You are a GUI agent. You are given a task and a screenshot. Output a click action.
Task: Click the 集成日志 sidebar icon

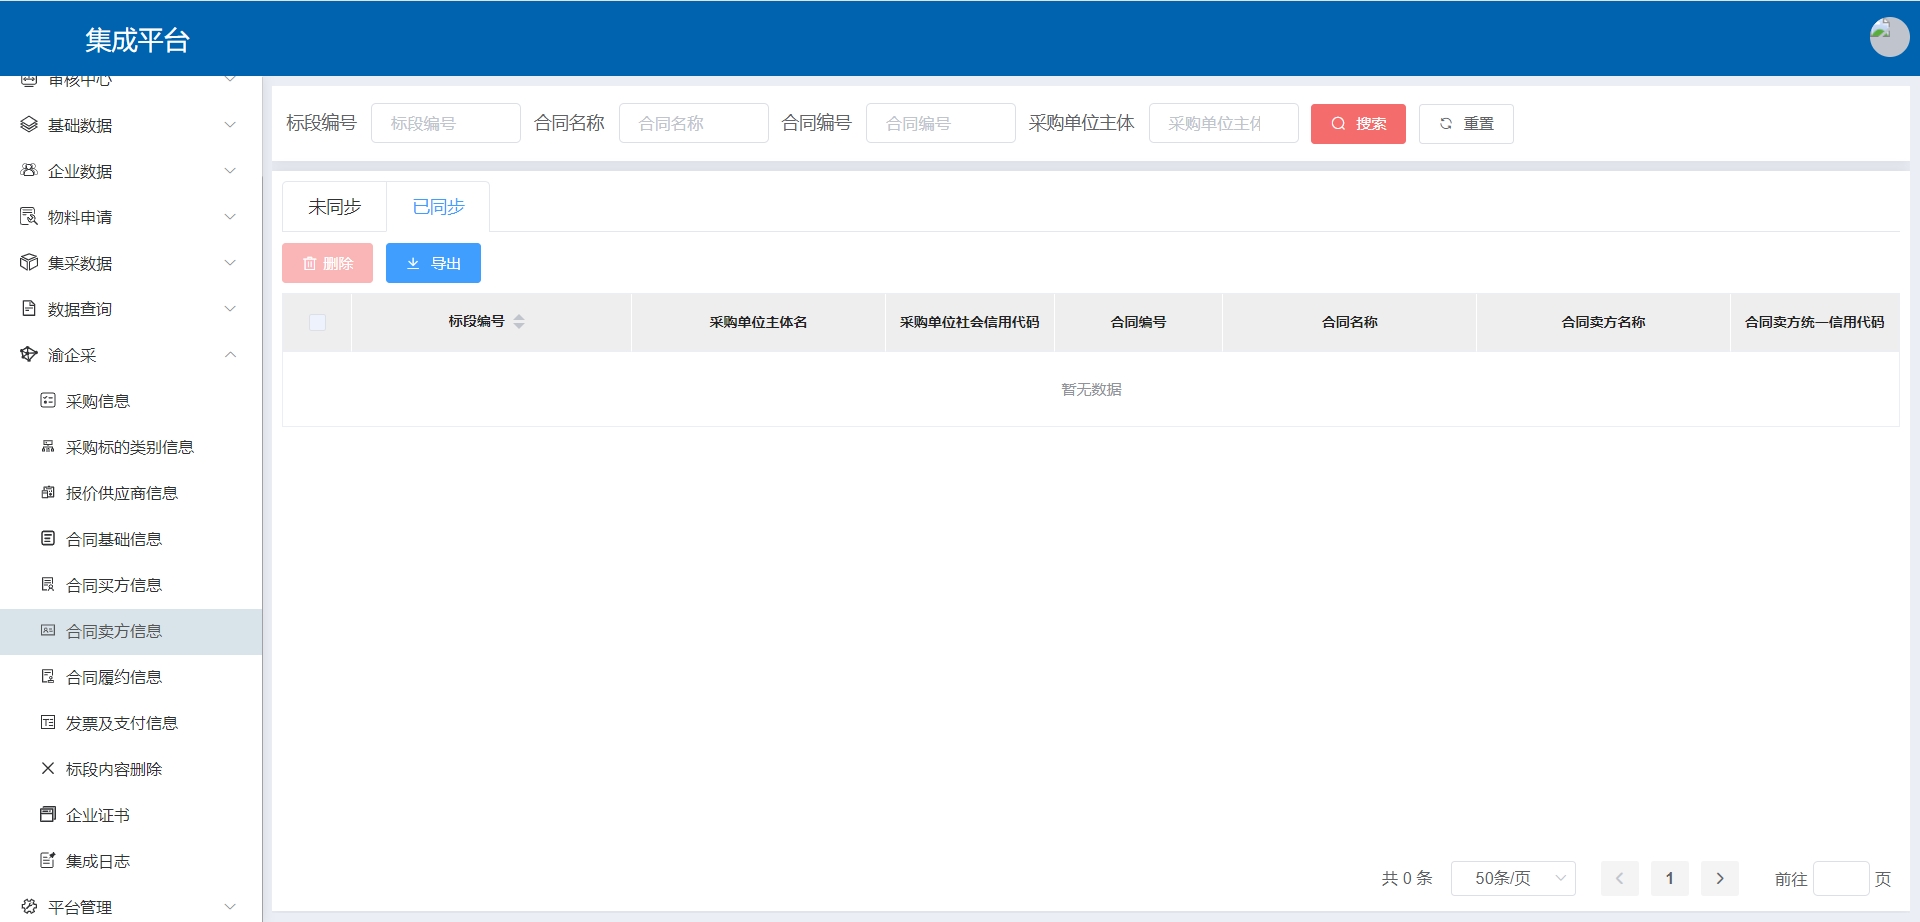tap(48, 861)
